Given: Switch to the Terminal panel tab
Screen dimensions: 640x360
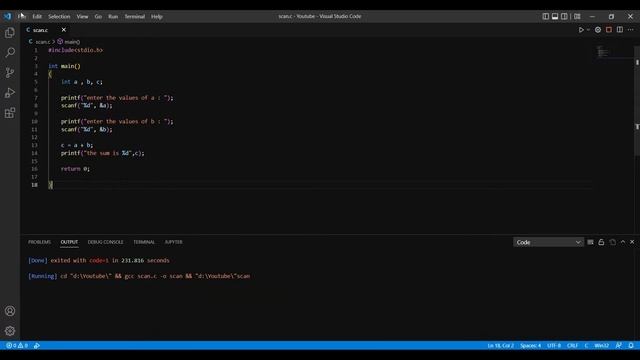Looking at the screenshot, I should click(x=144, y=242).
